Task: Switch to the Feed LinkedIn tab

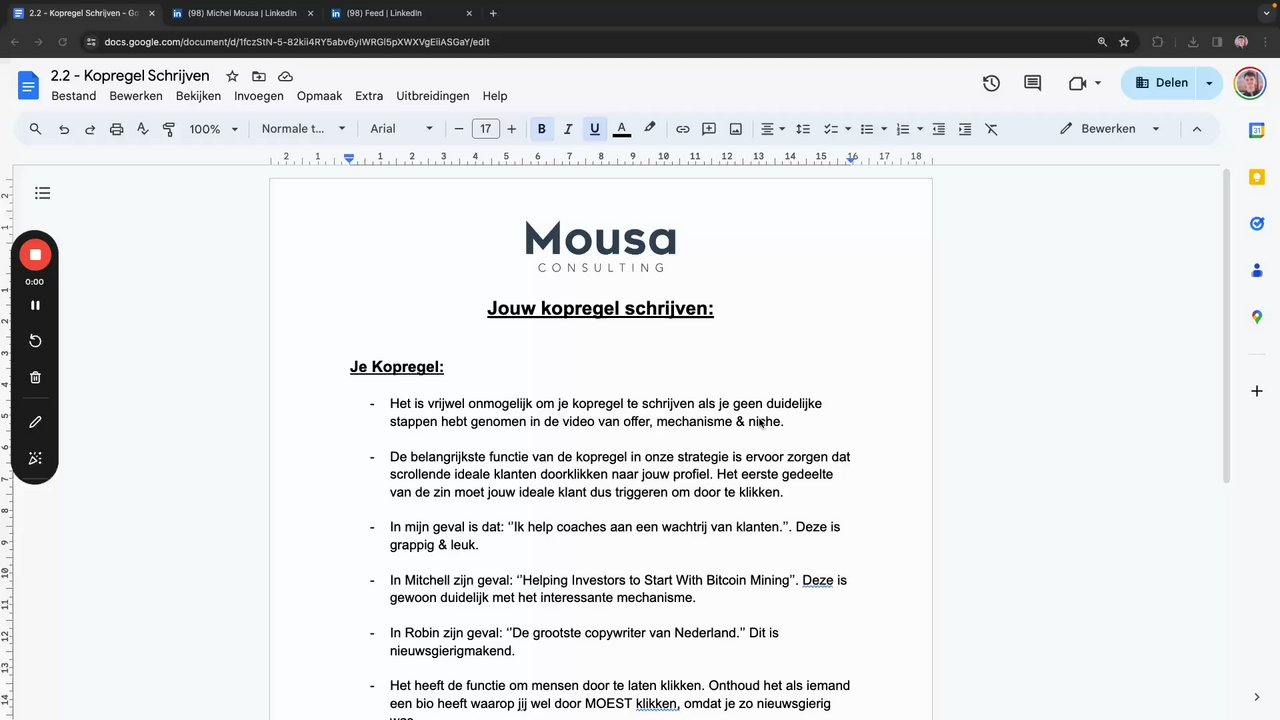Action: tap(400, 13)
